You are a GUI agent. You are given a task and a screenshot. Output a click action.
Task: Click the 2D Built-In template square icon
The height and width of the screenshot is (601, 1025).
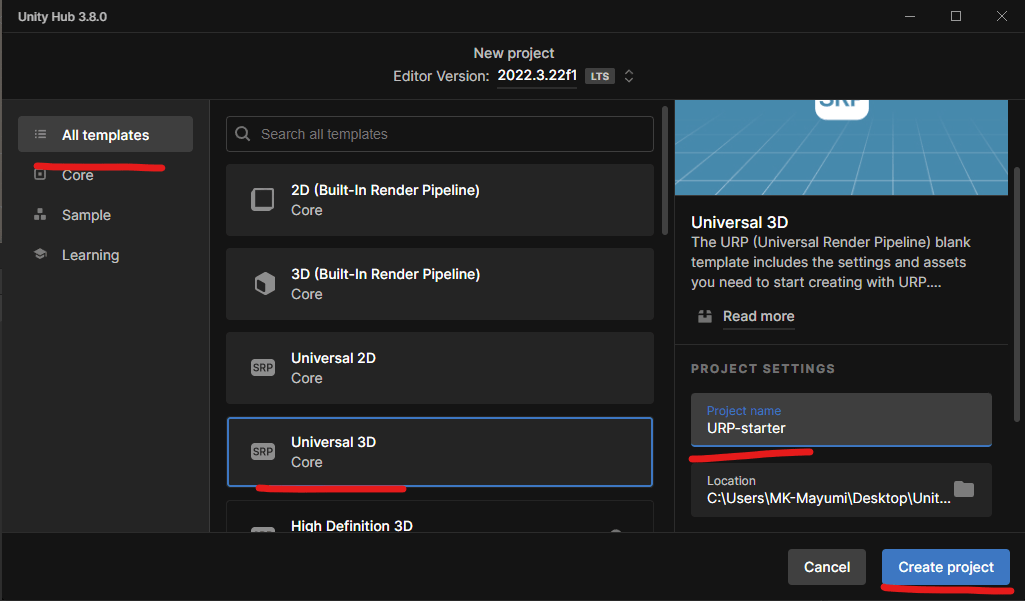[x=262, y=200]
